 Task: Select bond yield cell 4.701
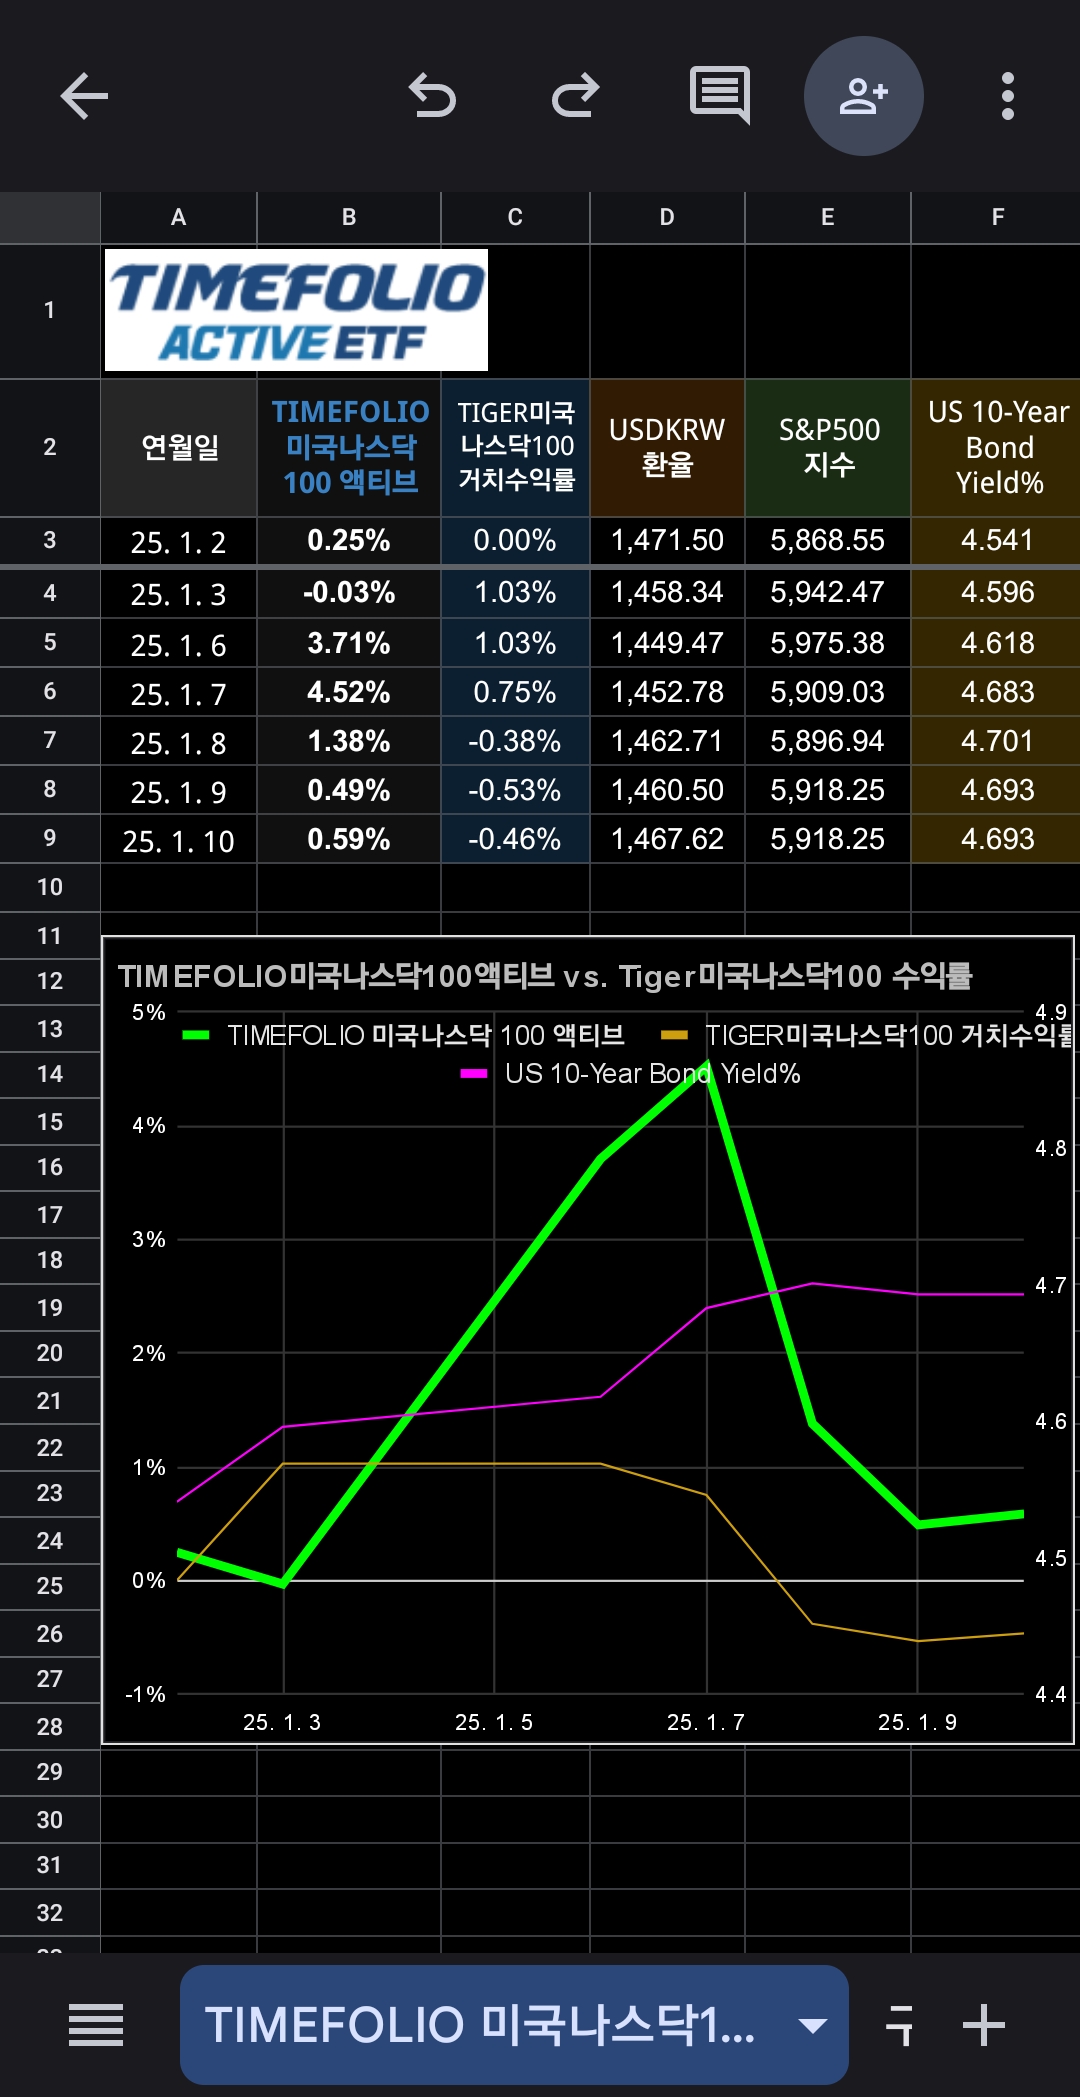(x=997, y=741)
